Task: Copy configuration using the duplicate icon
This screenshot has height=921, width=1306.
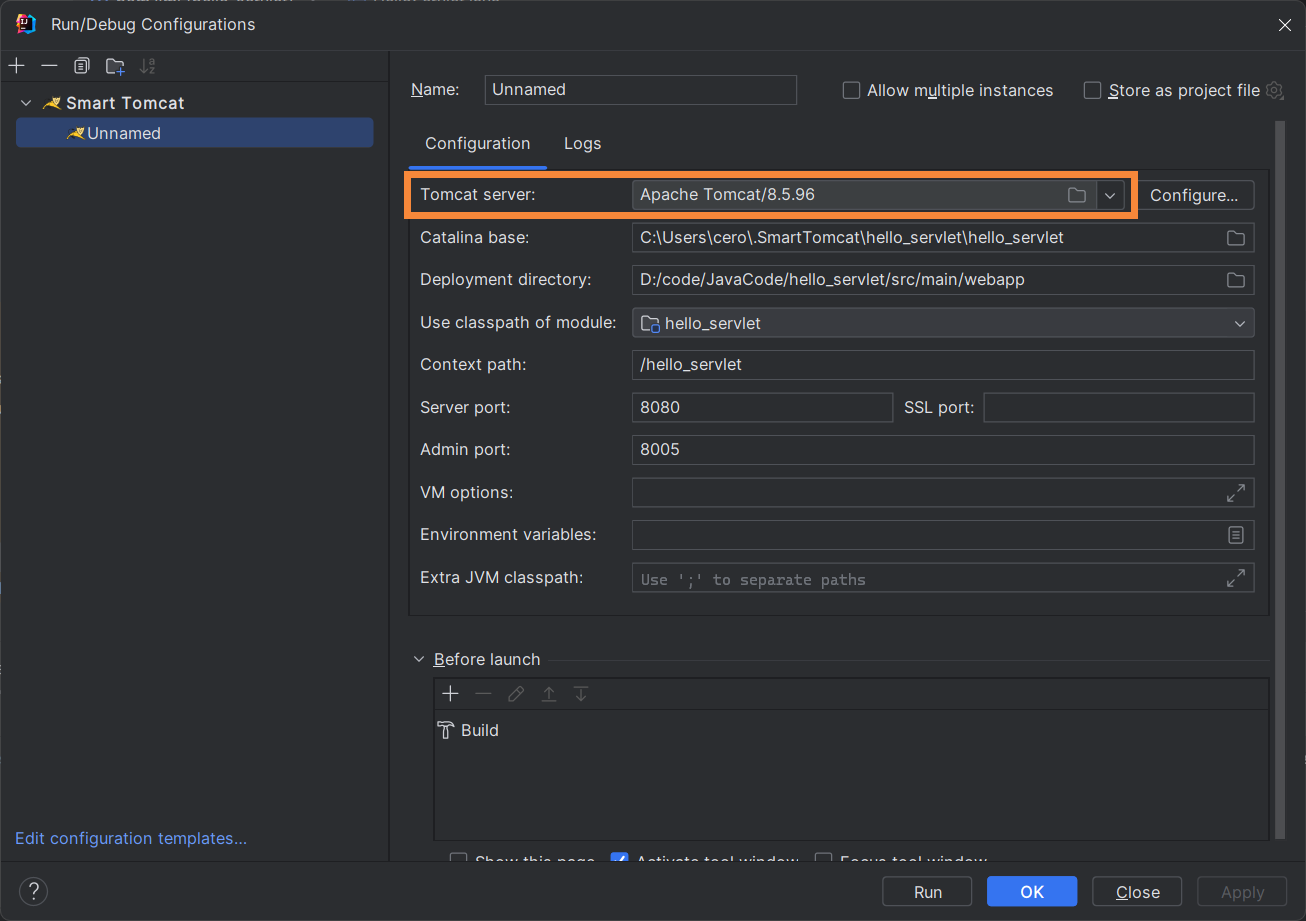Action: coord(82,66)
